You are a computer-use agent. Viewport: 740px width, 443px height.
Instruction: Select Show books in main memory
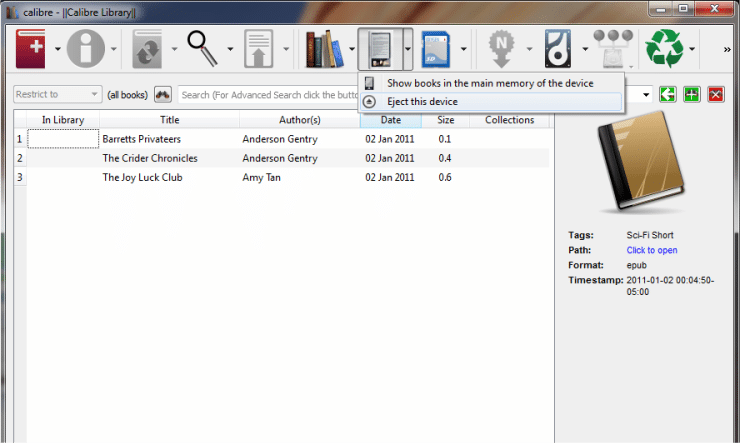pos(491,84)
